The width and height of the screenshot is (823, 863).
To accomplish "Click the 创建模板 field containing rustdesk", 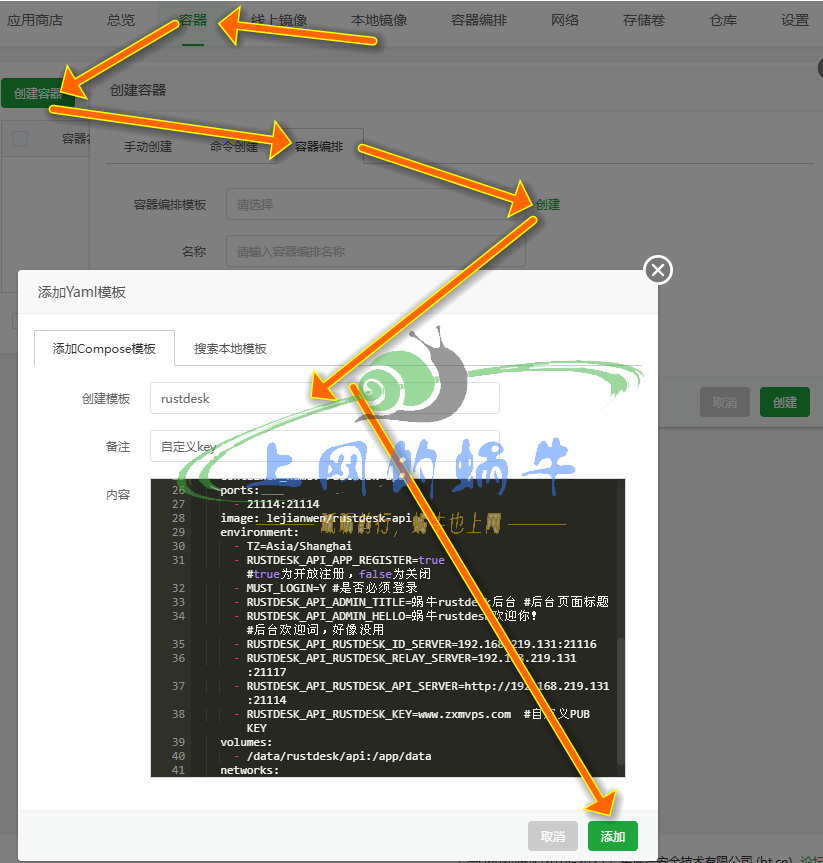I will coord(325,398).
